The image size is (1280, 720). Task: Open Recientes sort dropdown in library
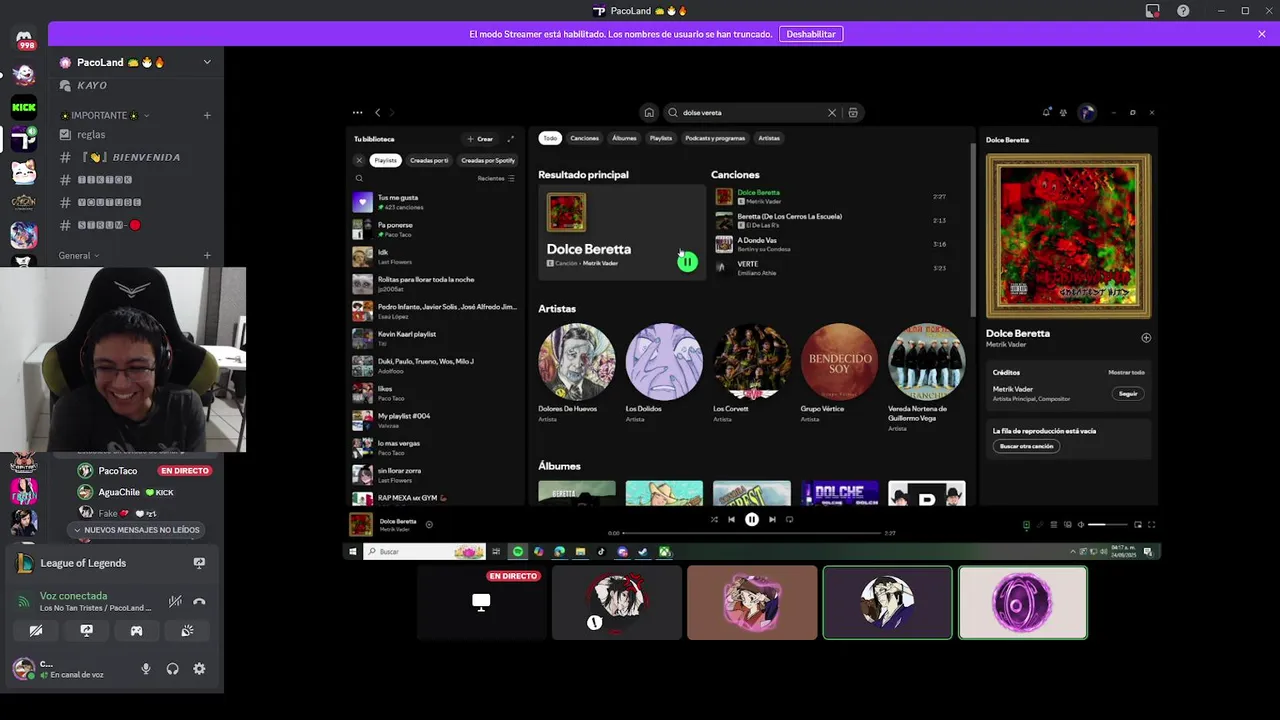496,178
